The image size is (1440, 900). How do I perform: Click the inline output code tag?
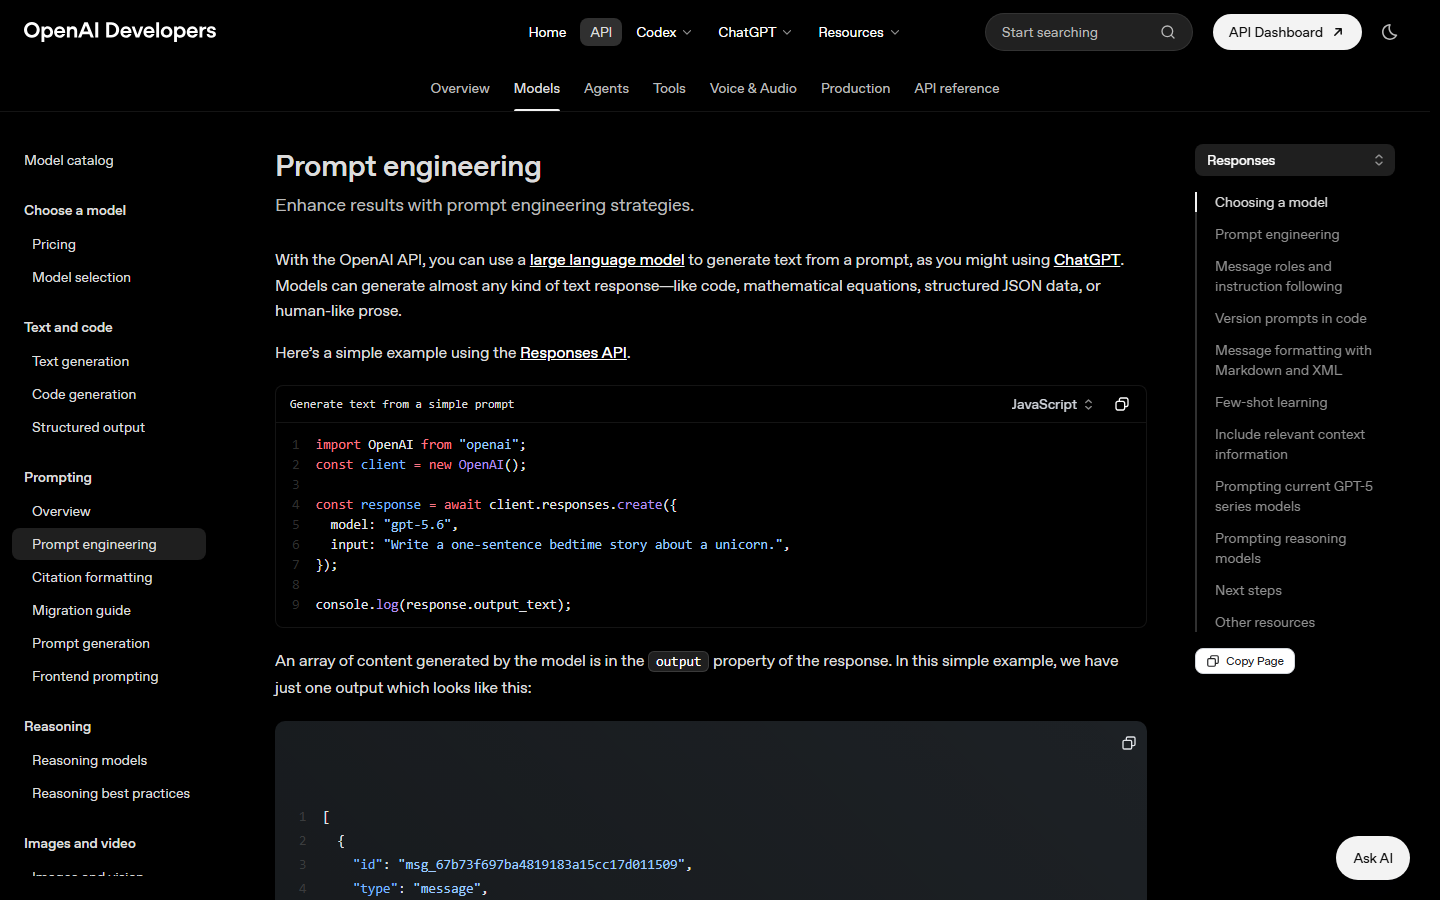678,661
